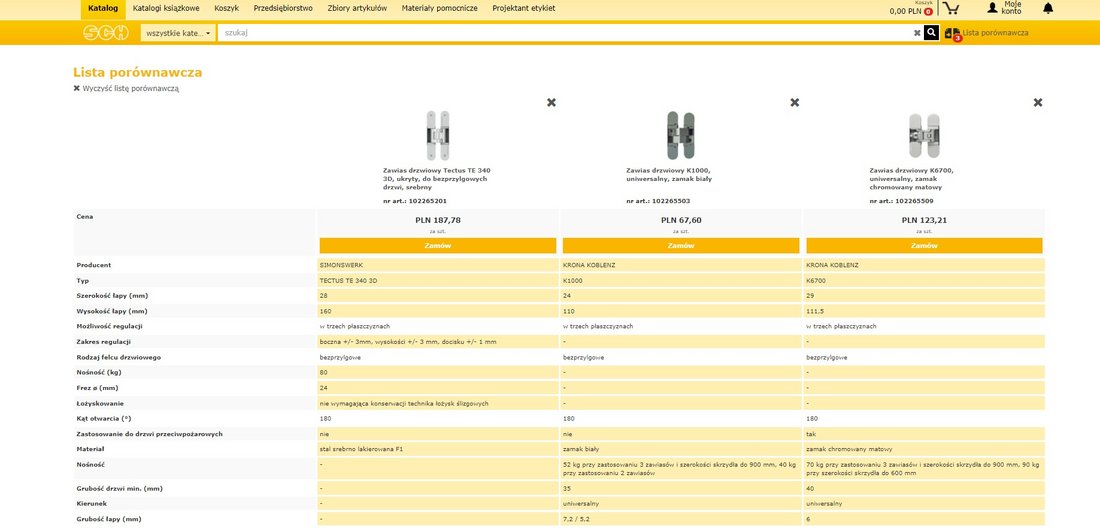
Task: Open the notifications bell icon
Action: pyautogui.click(x=1048, y=8)
